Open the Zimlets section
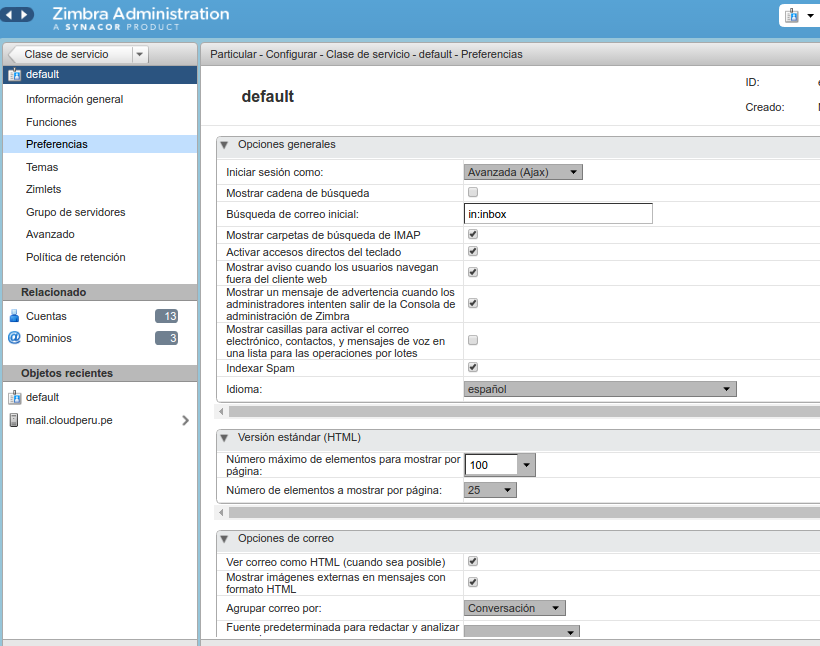 pyautogui.click(x=43, y=189)
